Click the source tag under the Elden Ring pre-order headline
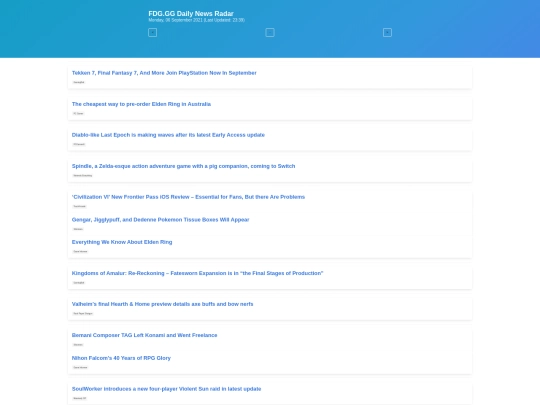Screen dimensions: 540x405 click(x=78, y=113)
